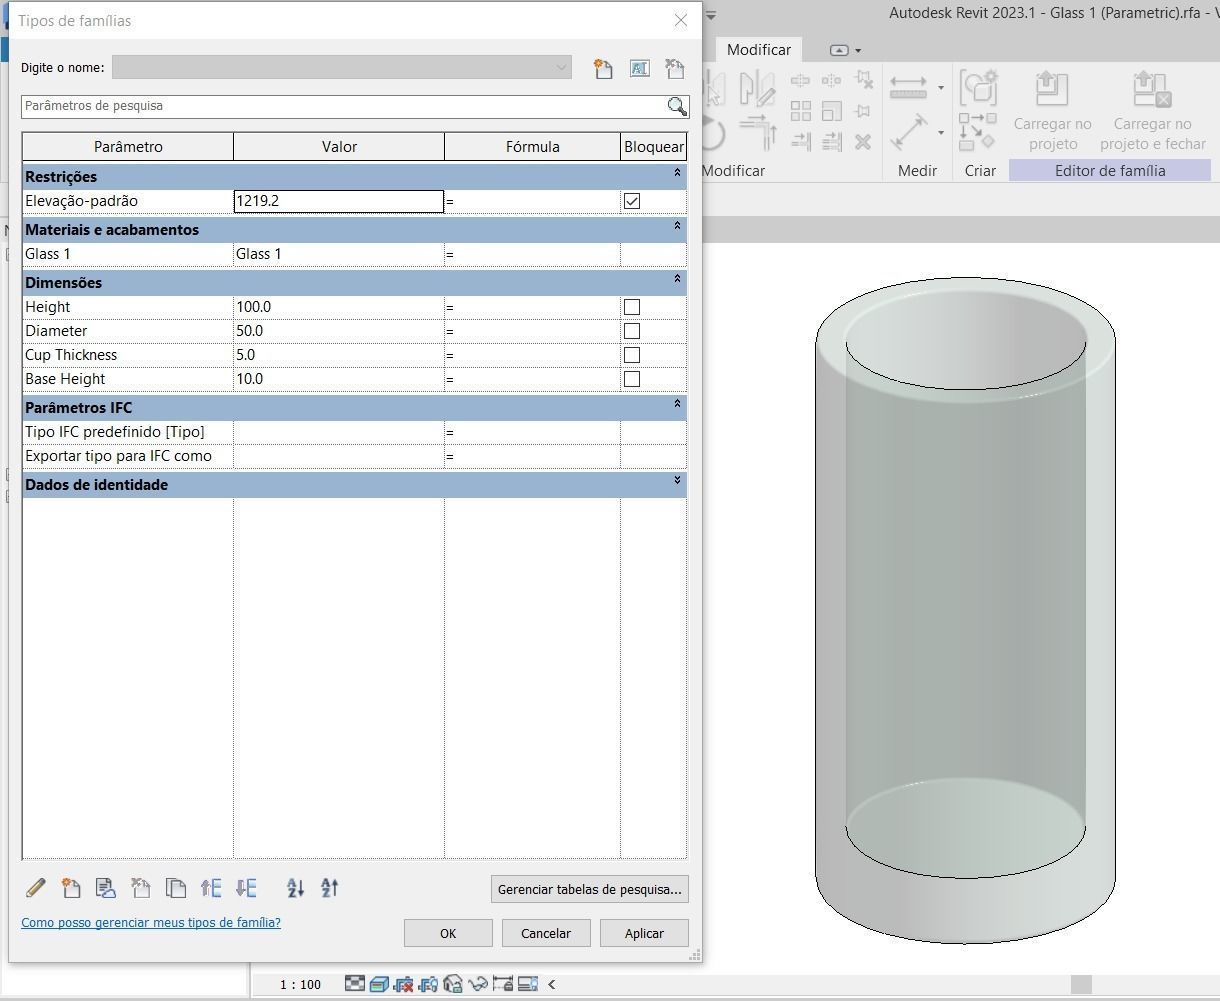
Task: Open Gerenciar tabelas de pesquisa
Action: point(590,889)
